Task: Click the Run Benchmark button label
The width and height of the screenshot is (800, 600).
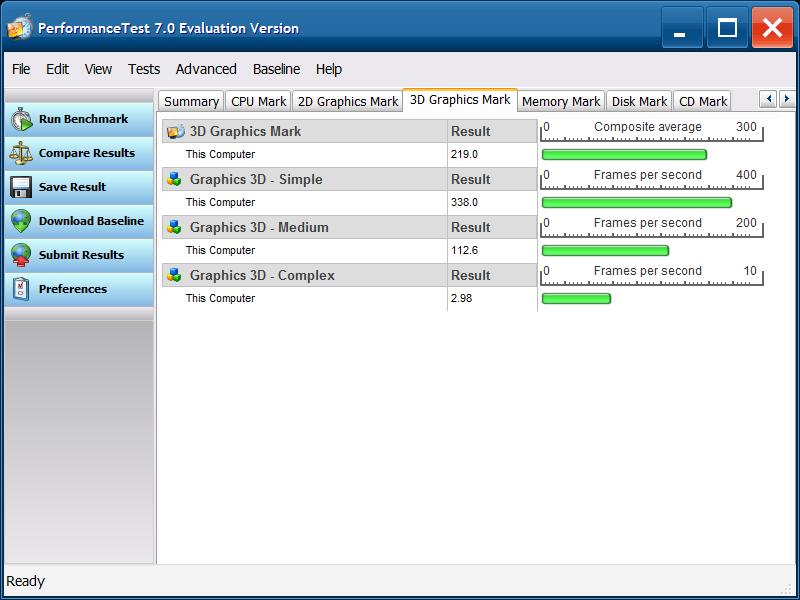Action: (83, 119)
